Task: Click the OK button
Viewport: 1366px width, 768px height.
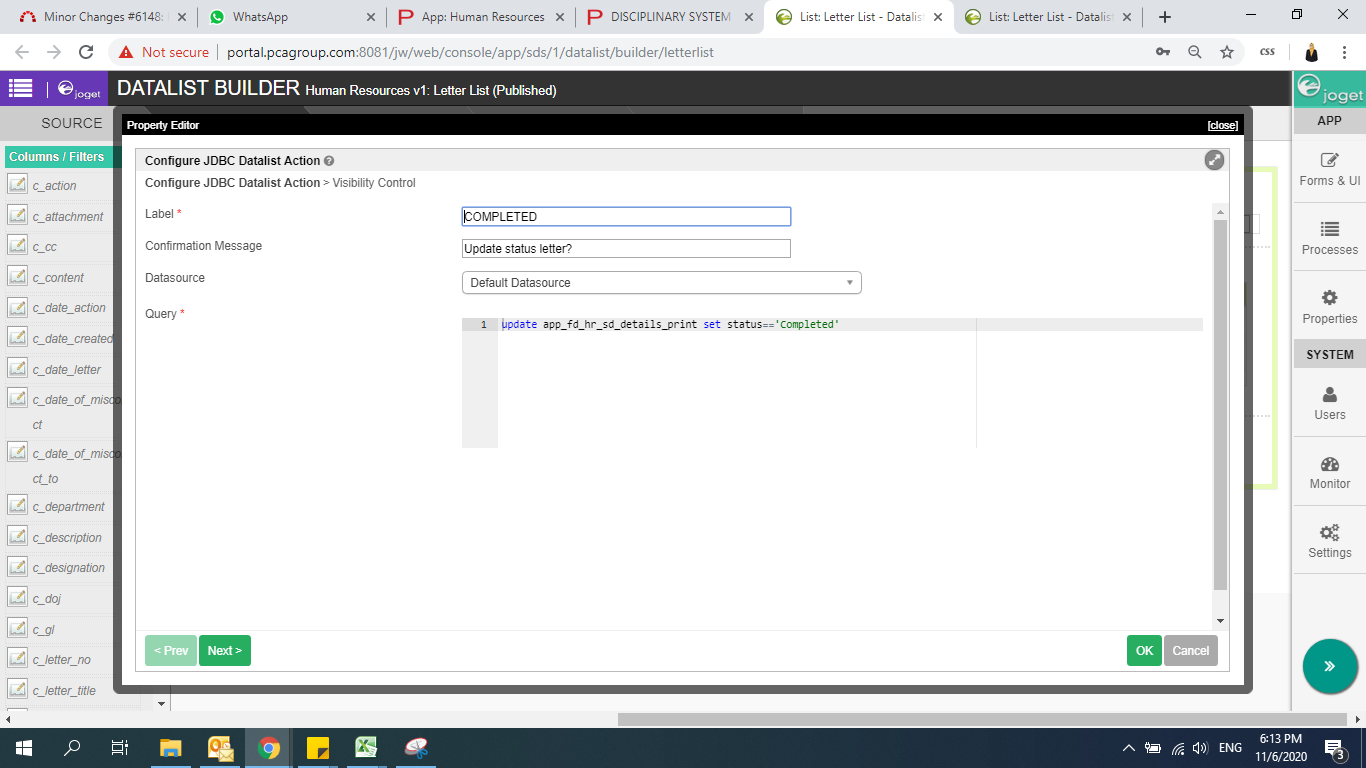Action: (x=1144, y=650)
